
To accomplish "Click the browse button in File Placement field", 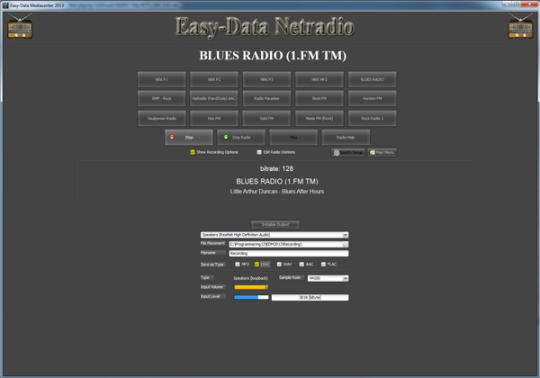I will 345,244.
